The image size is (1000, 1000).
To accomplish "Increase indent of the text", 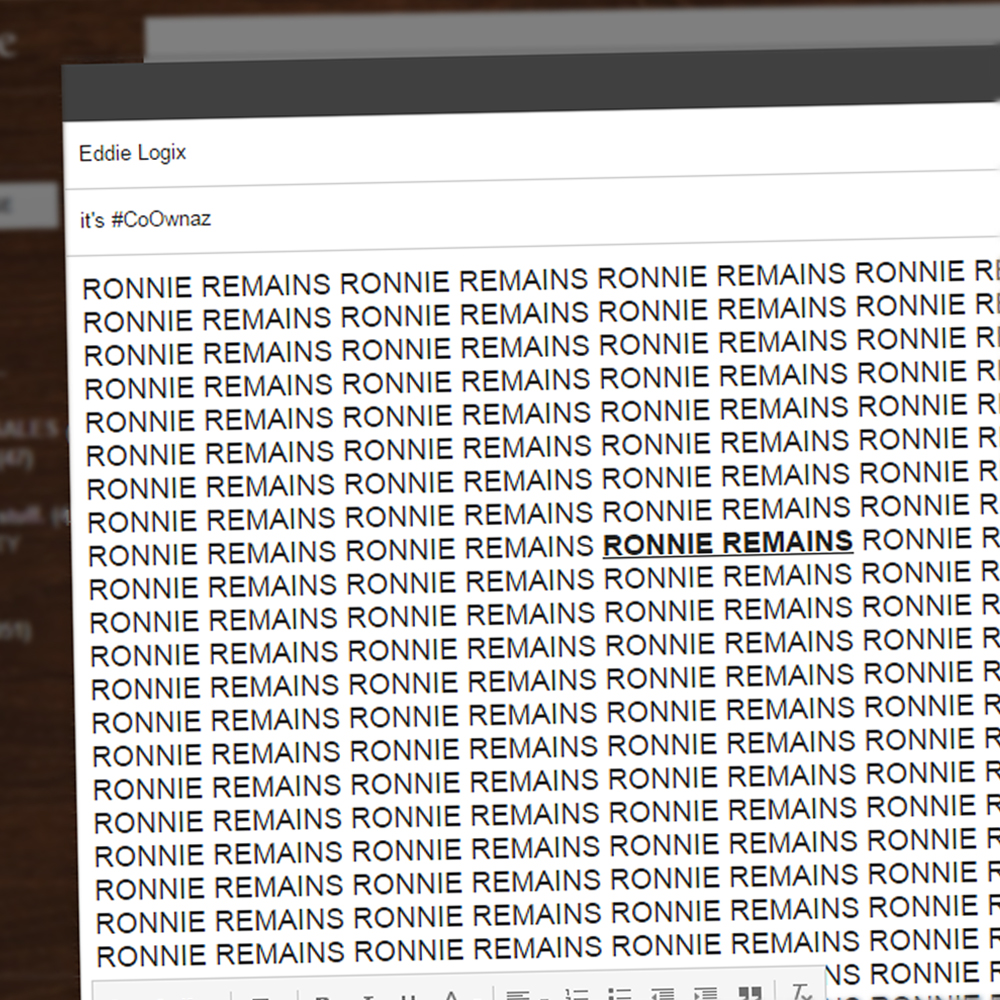I will (705, 995).
